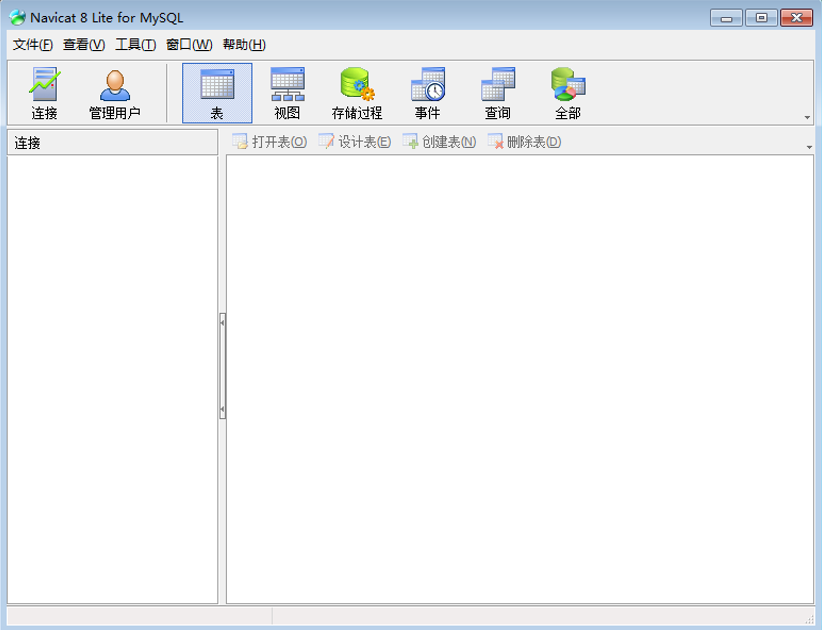Show 事件 (Event) objects
Image resolution: width=822 pixels, height=630 pixels.
[x=427, y=93]
